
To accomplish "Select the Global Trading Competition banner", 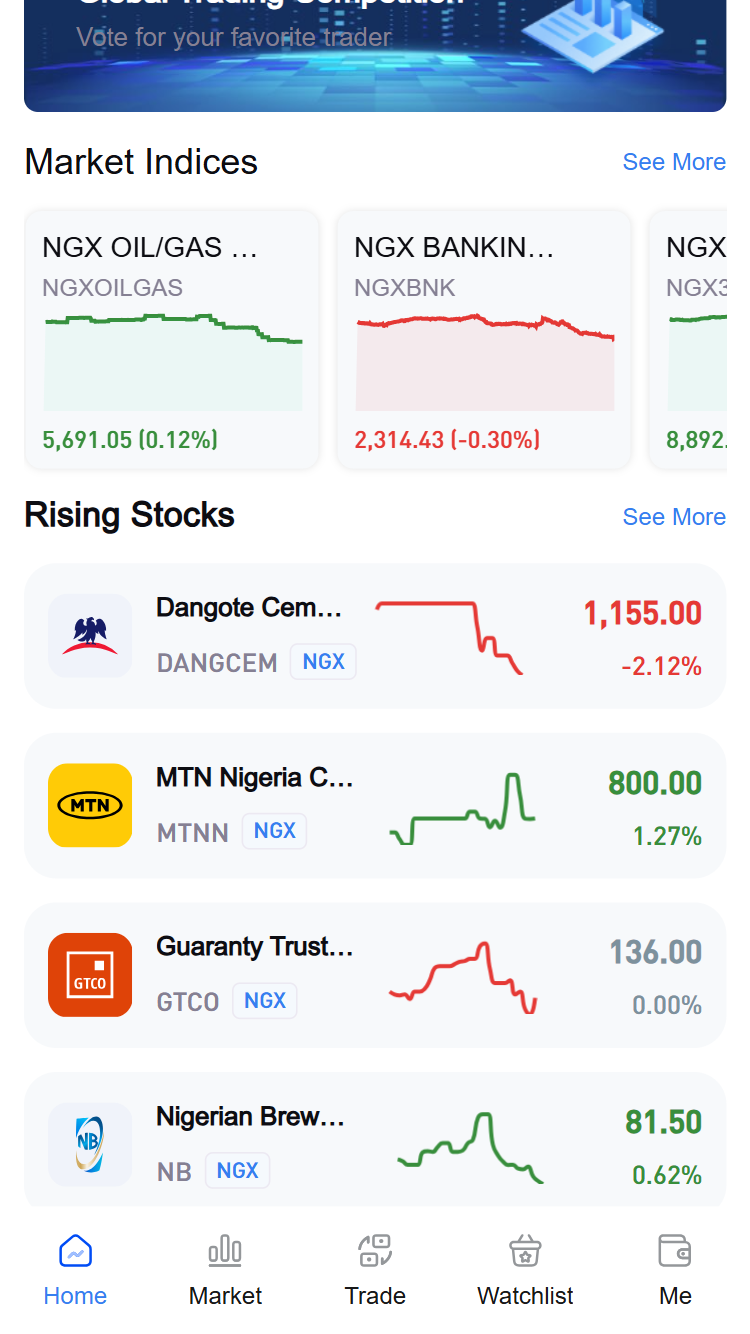I will (x=375, y=56).
